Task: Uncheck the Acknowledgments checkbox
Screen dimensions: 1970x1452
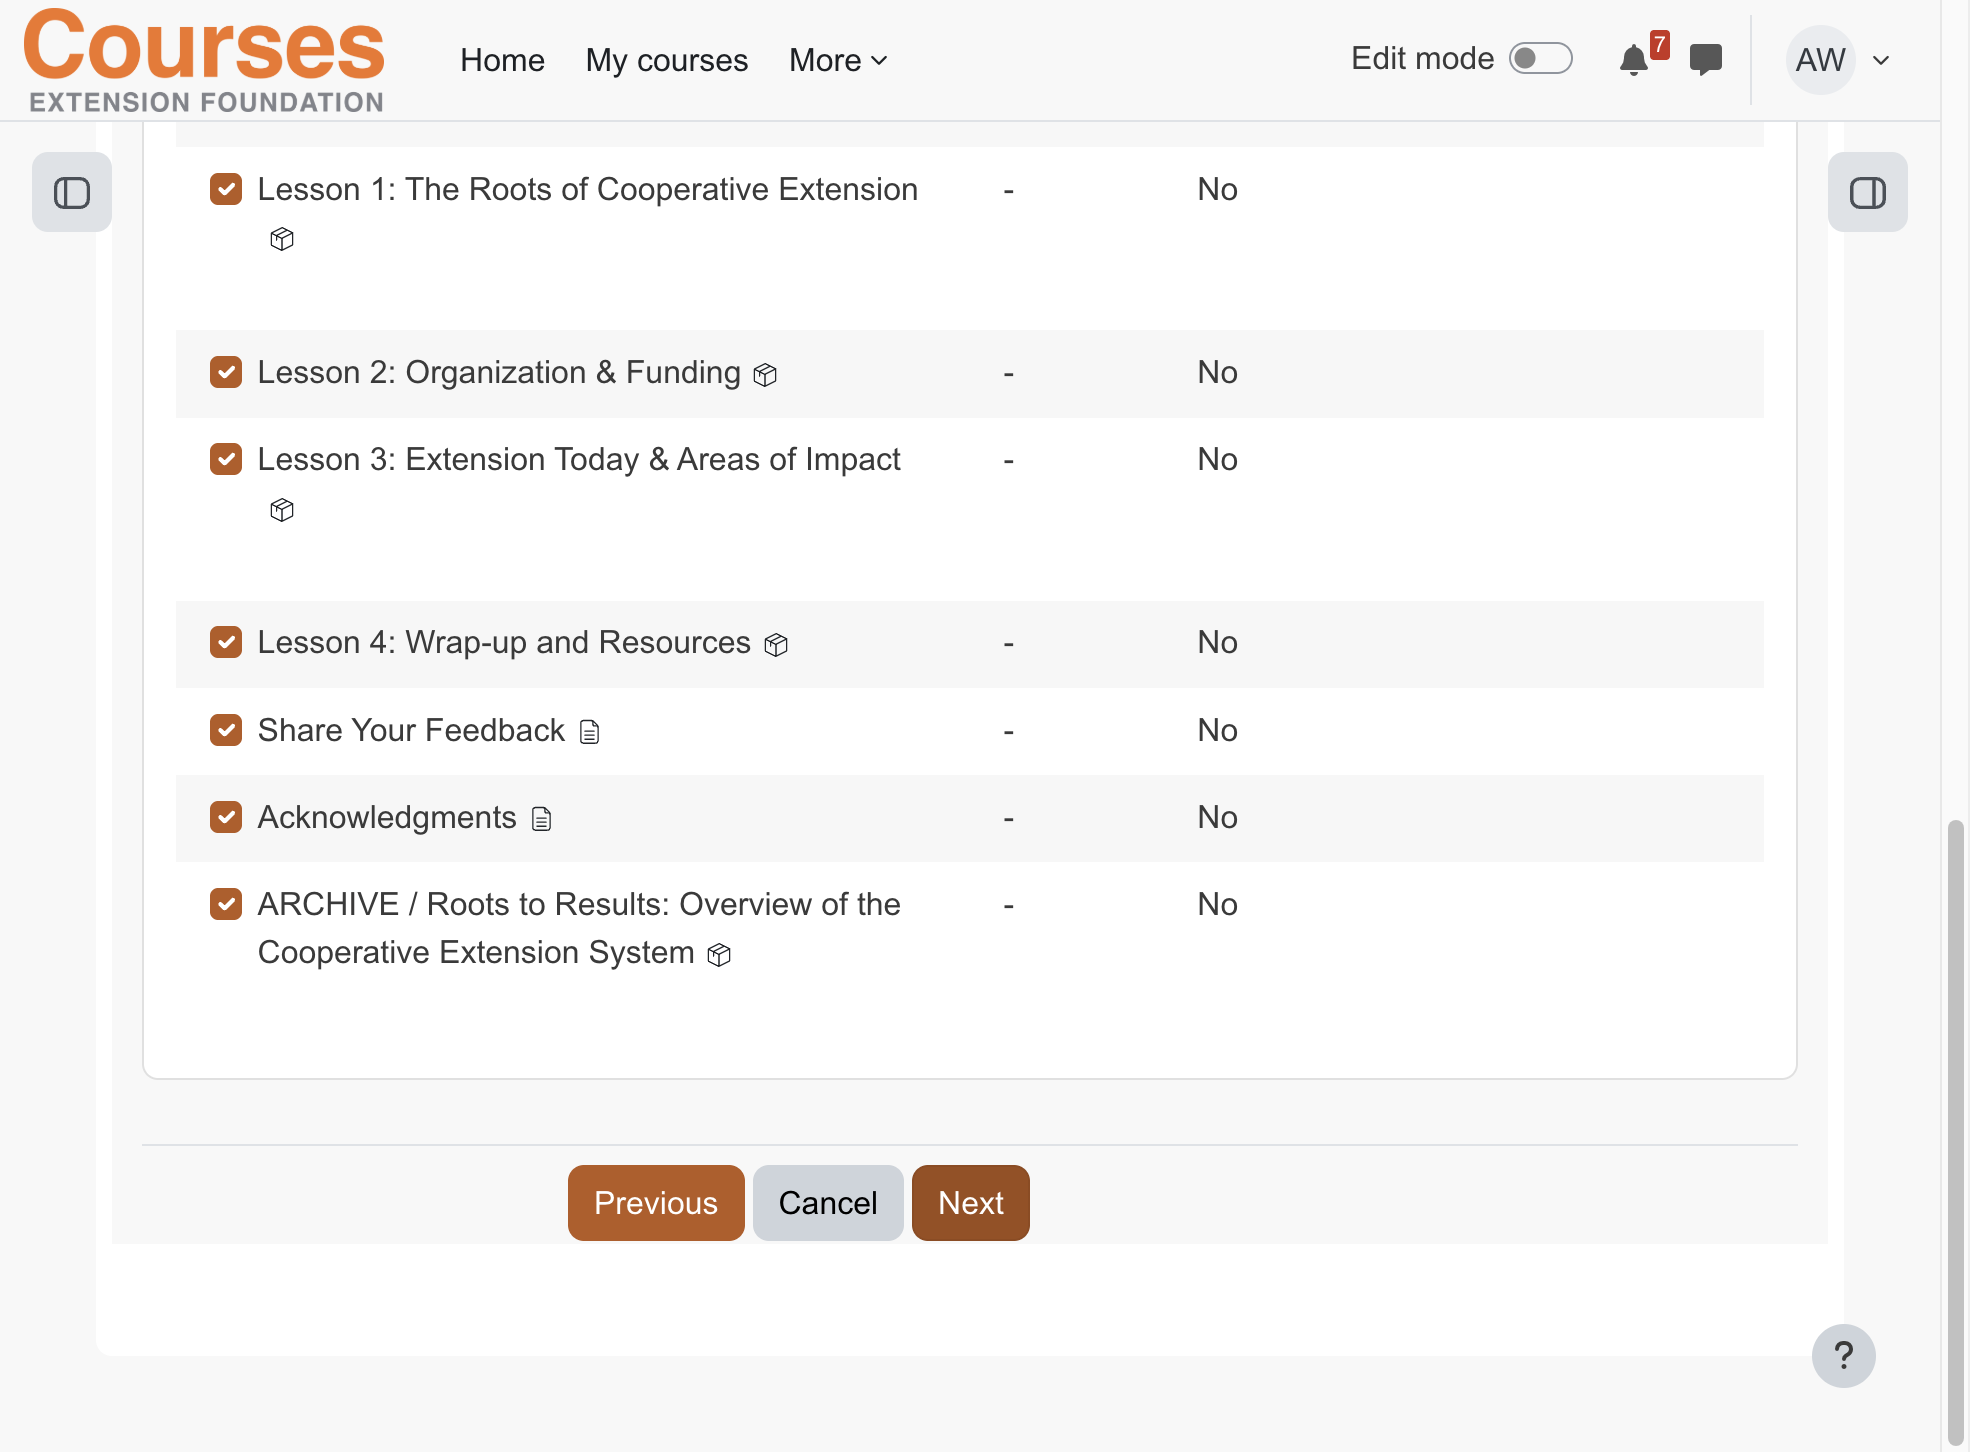Action: pyautogui.click(x=226, y=817)
